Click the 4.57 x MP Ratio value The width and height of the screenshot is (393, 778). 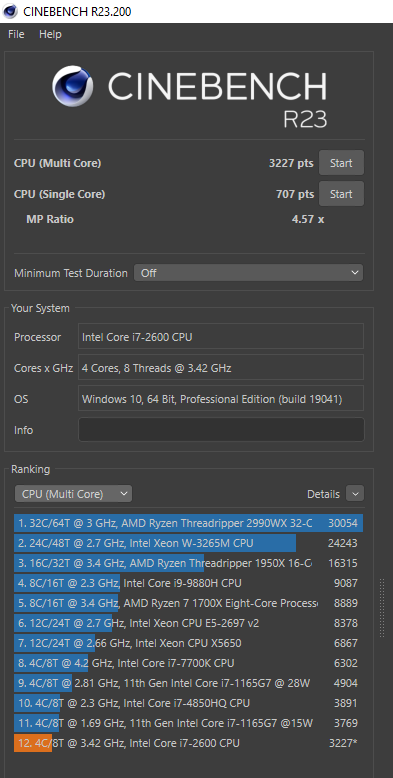pyautogui.click(x=308, y=219)
